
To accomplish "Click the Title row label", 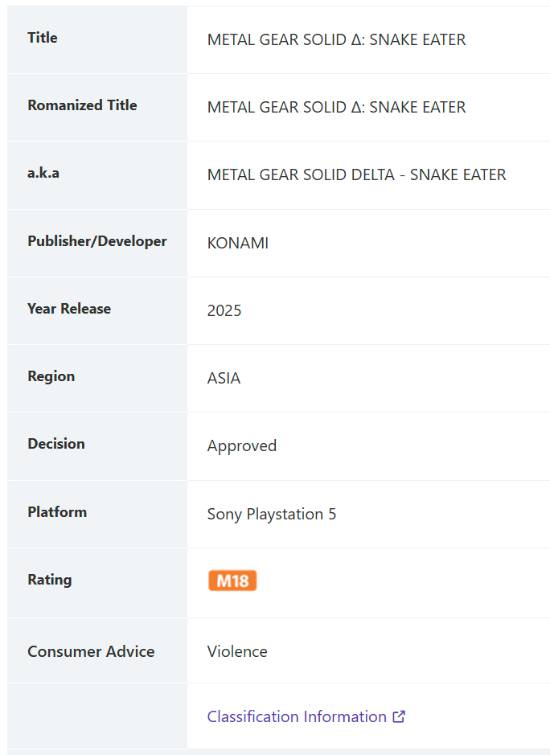I will pos(42,38).
